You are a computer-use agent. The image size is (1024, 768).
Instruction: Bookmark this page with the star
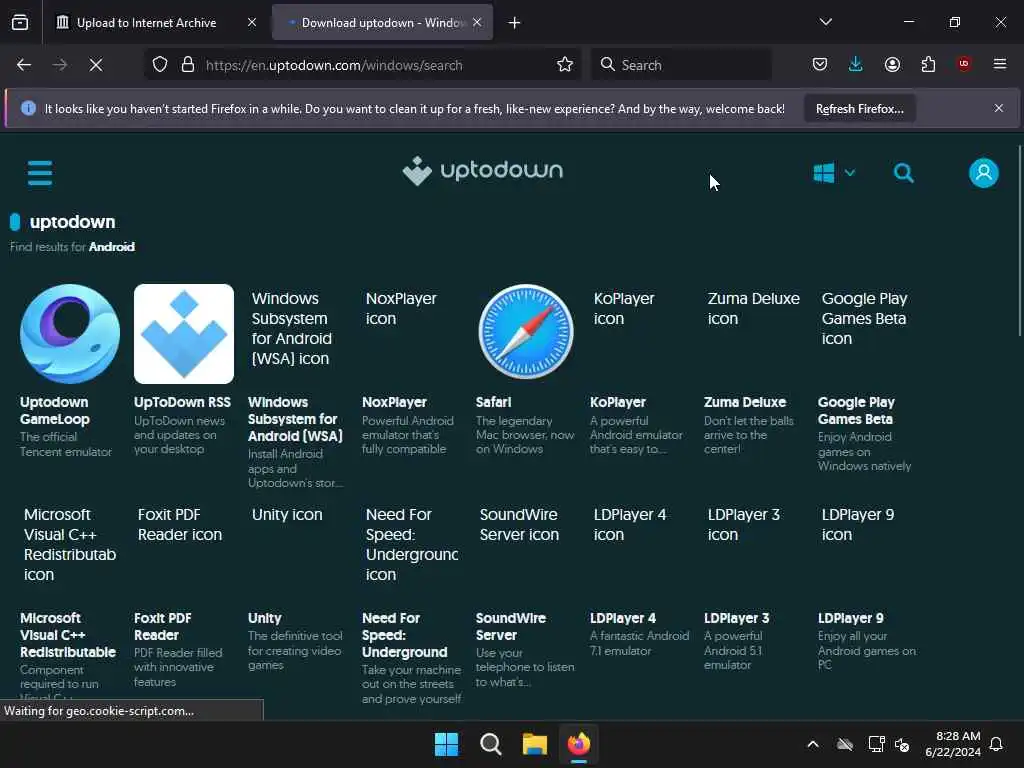point(565,65)
